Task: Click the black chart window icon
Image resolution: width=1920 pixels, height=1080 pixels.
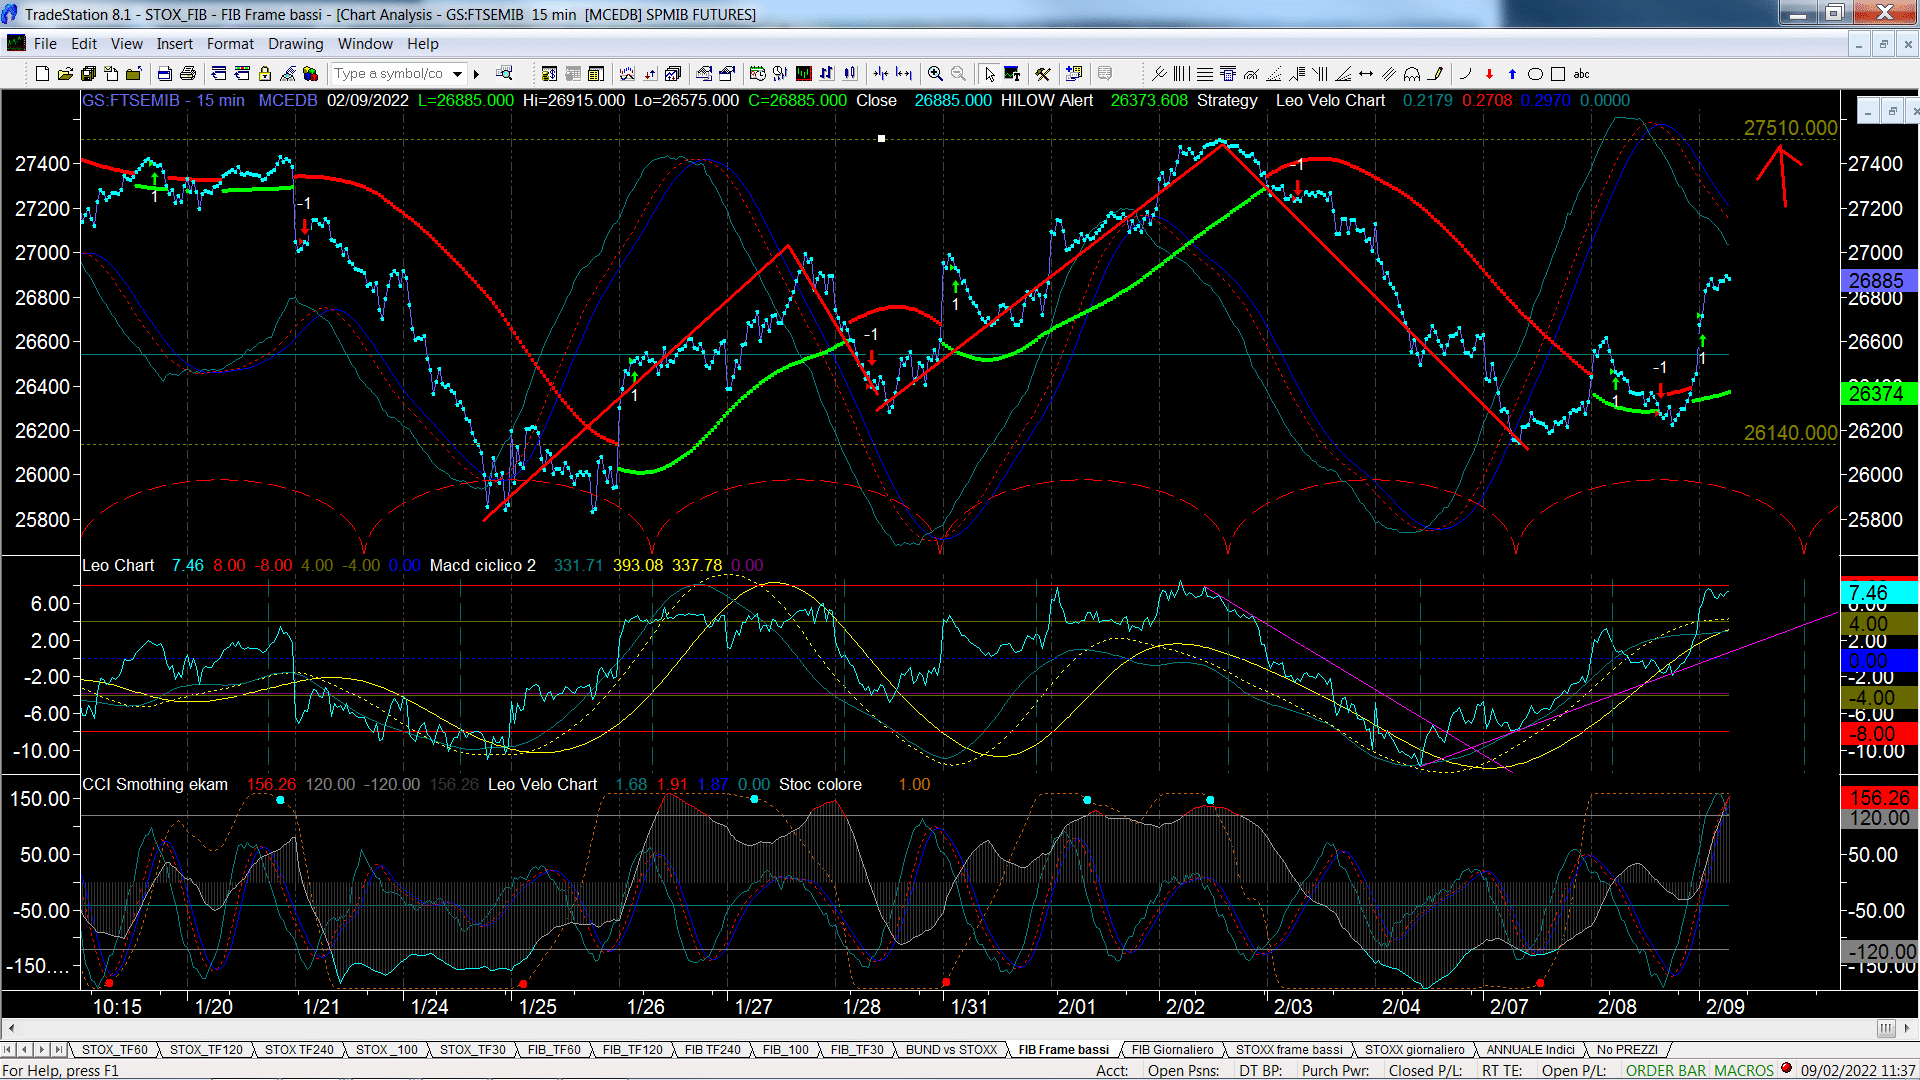Action: click(x=804, y=74)
